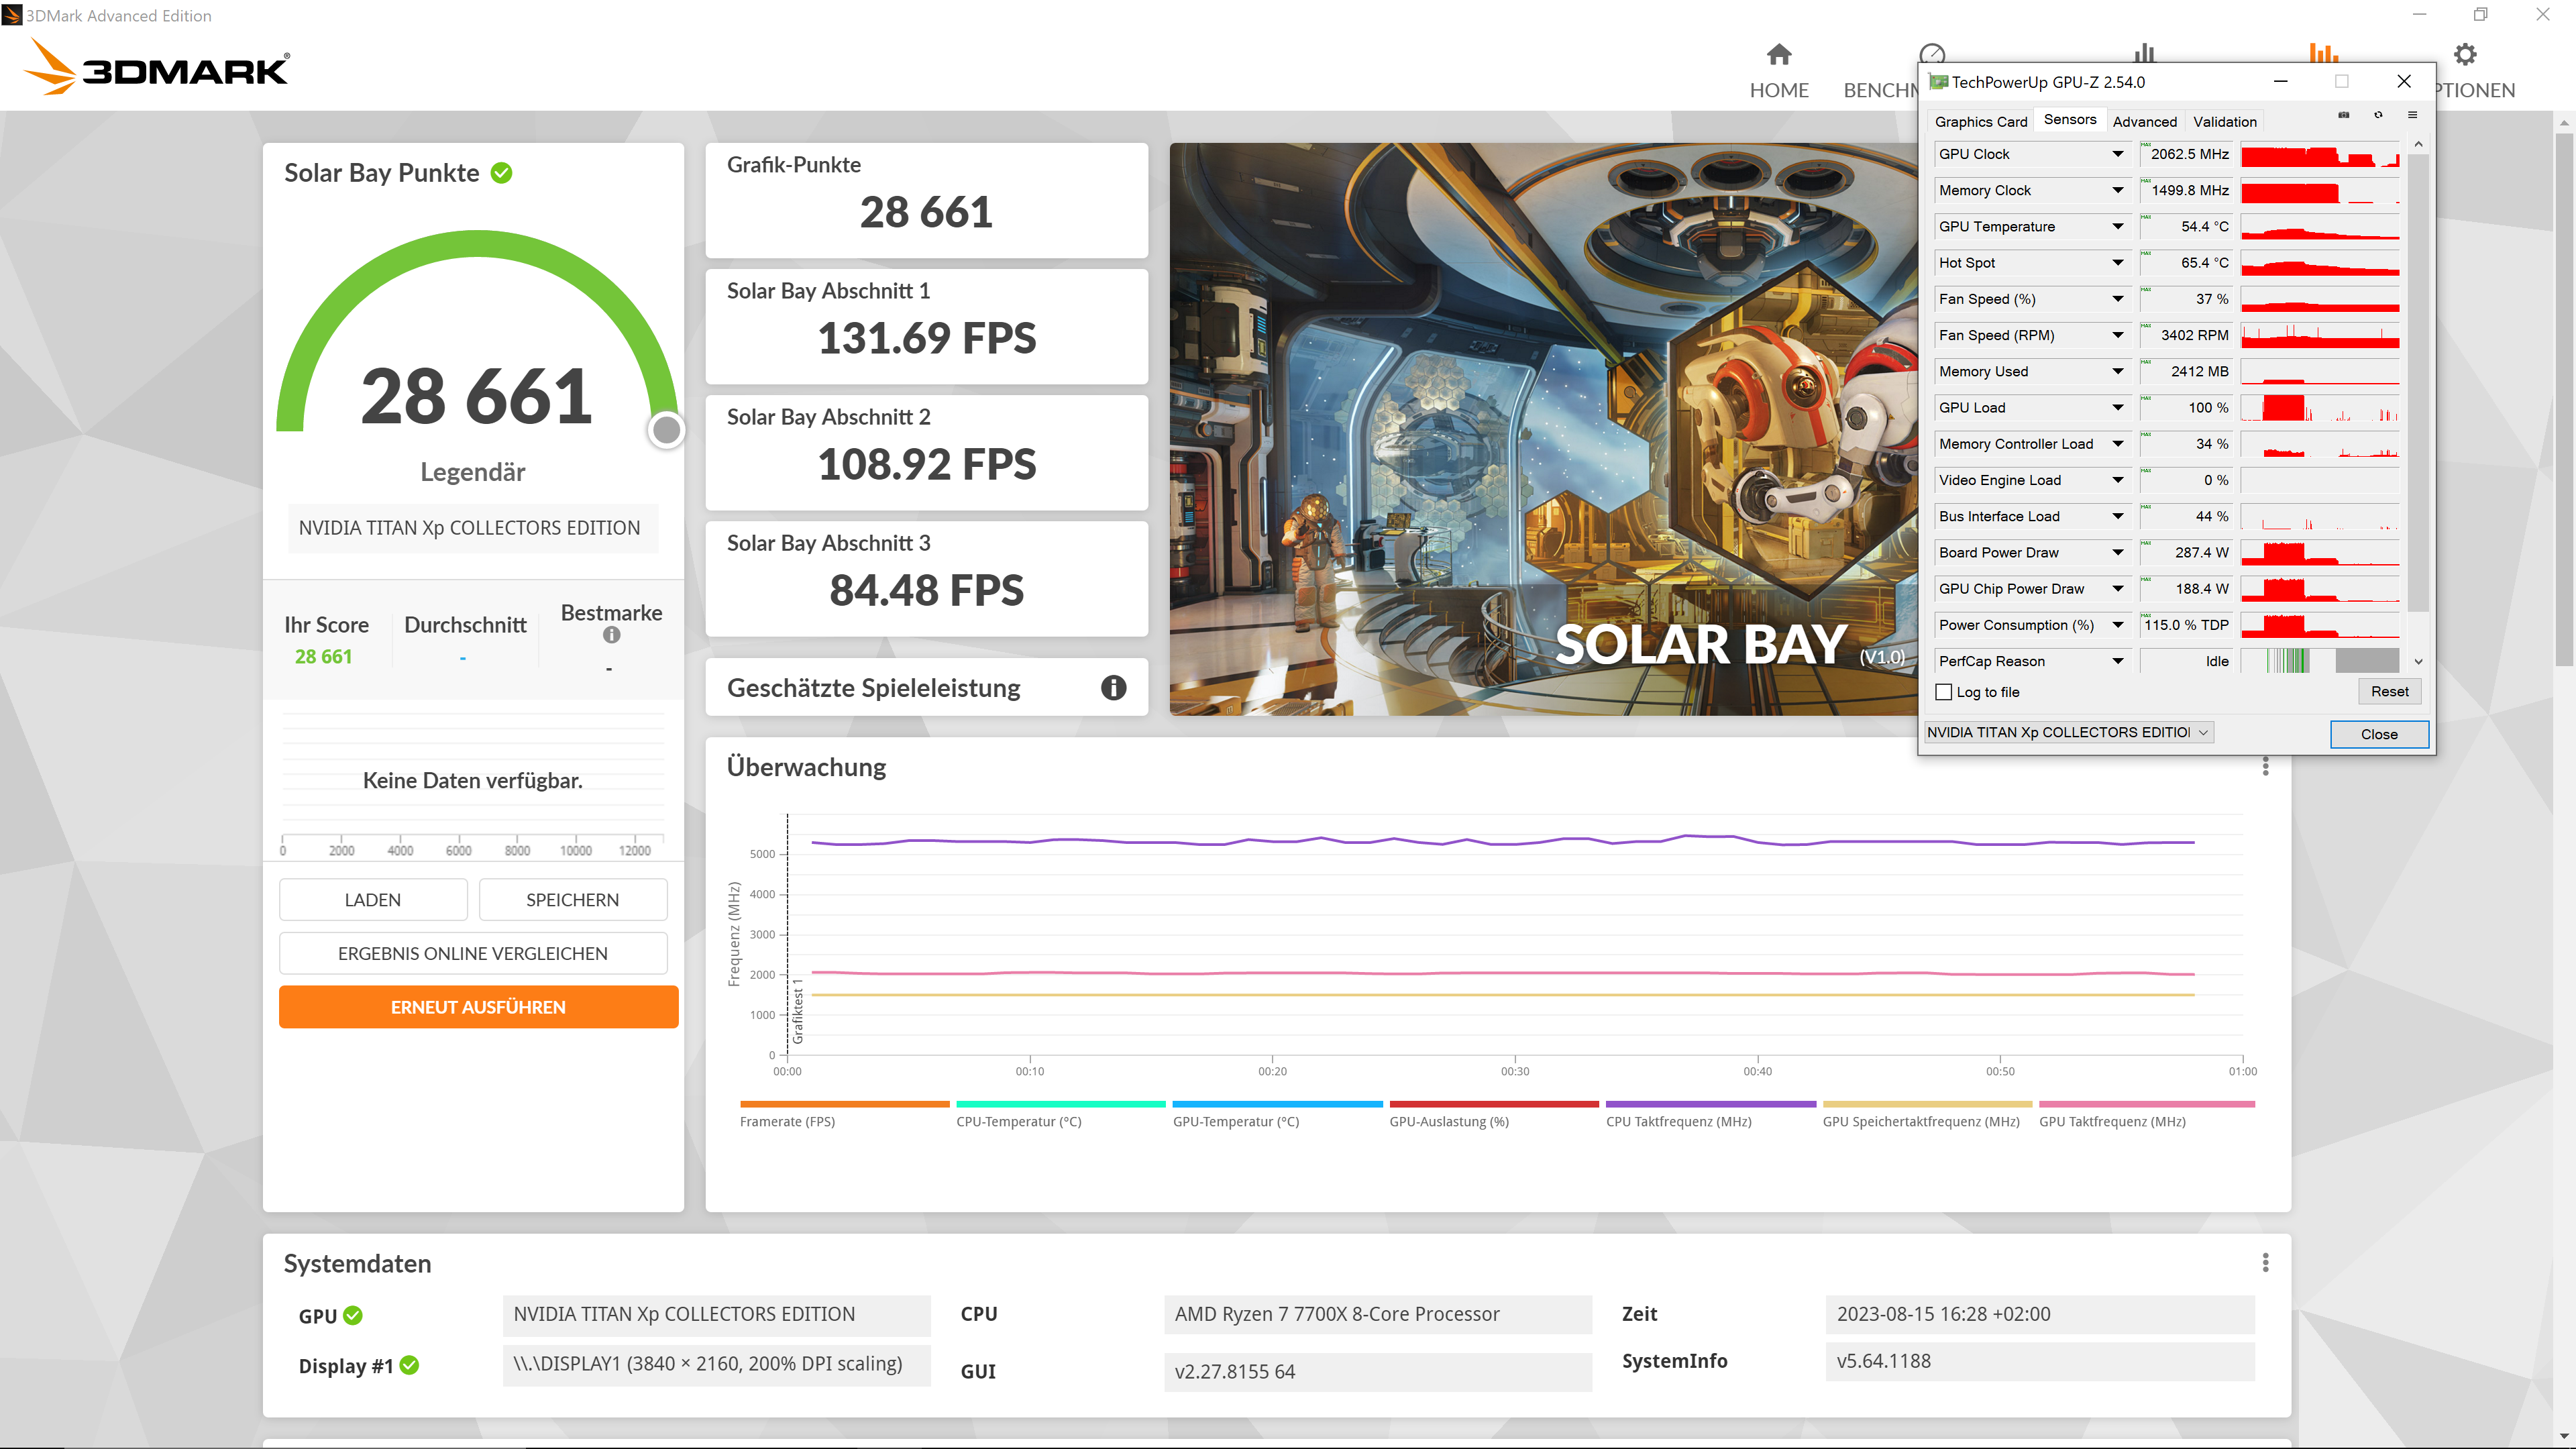Enable Log to file in GPU-Z
Viewport: 2576px width, 1449px height.
[1944, 692]
